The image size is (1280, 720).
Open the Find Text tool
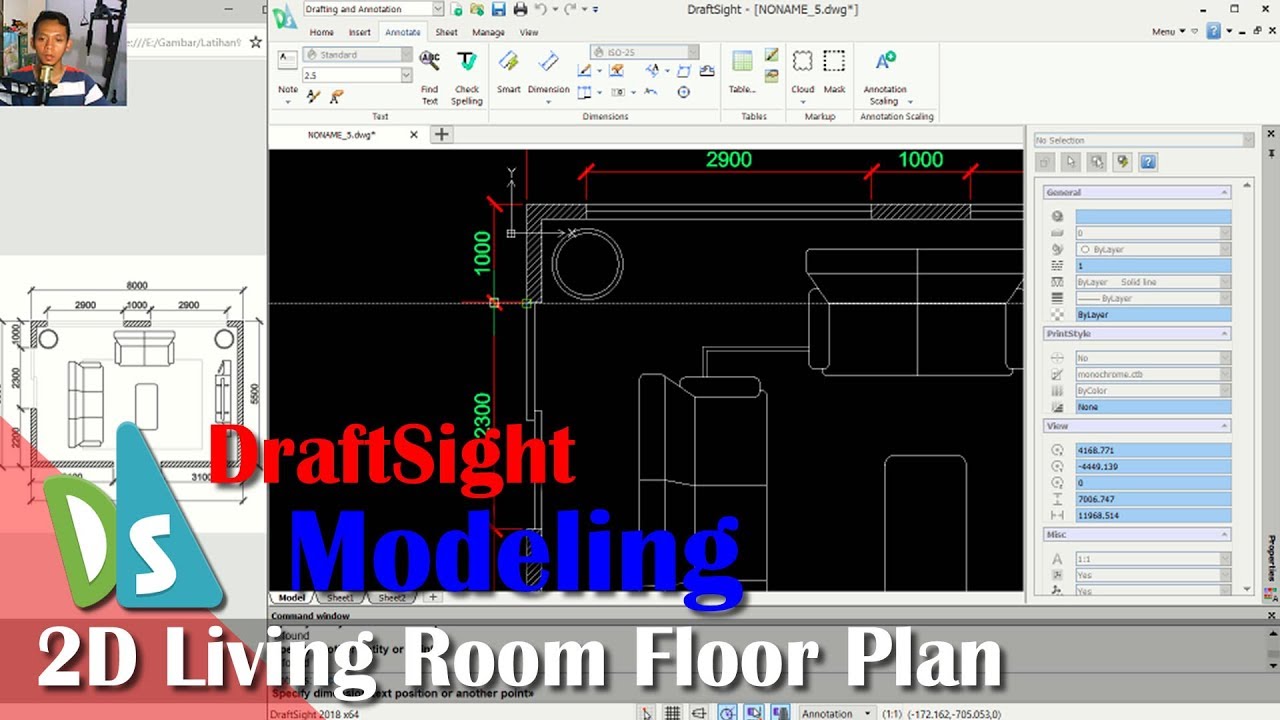coord(430,78)
